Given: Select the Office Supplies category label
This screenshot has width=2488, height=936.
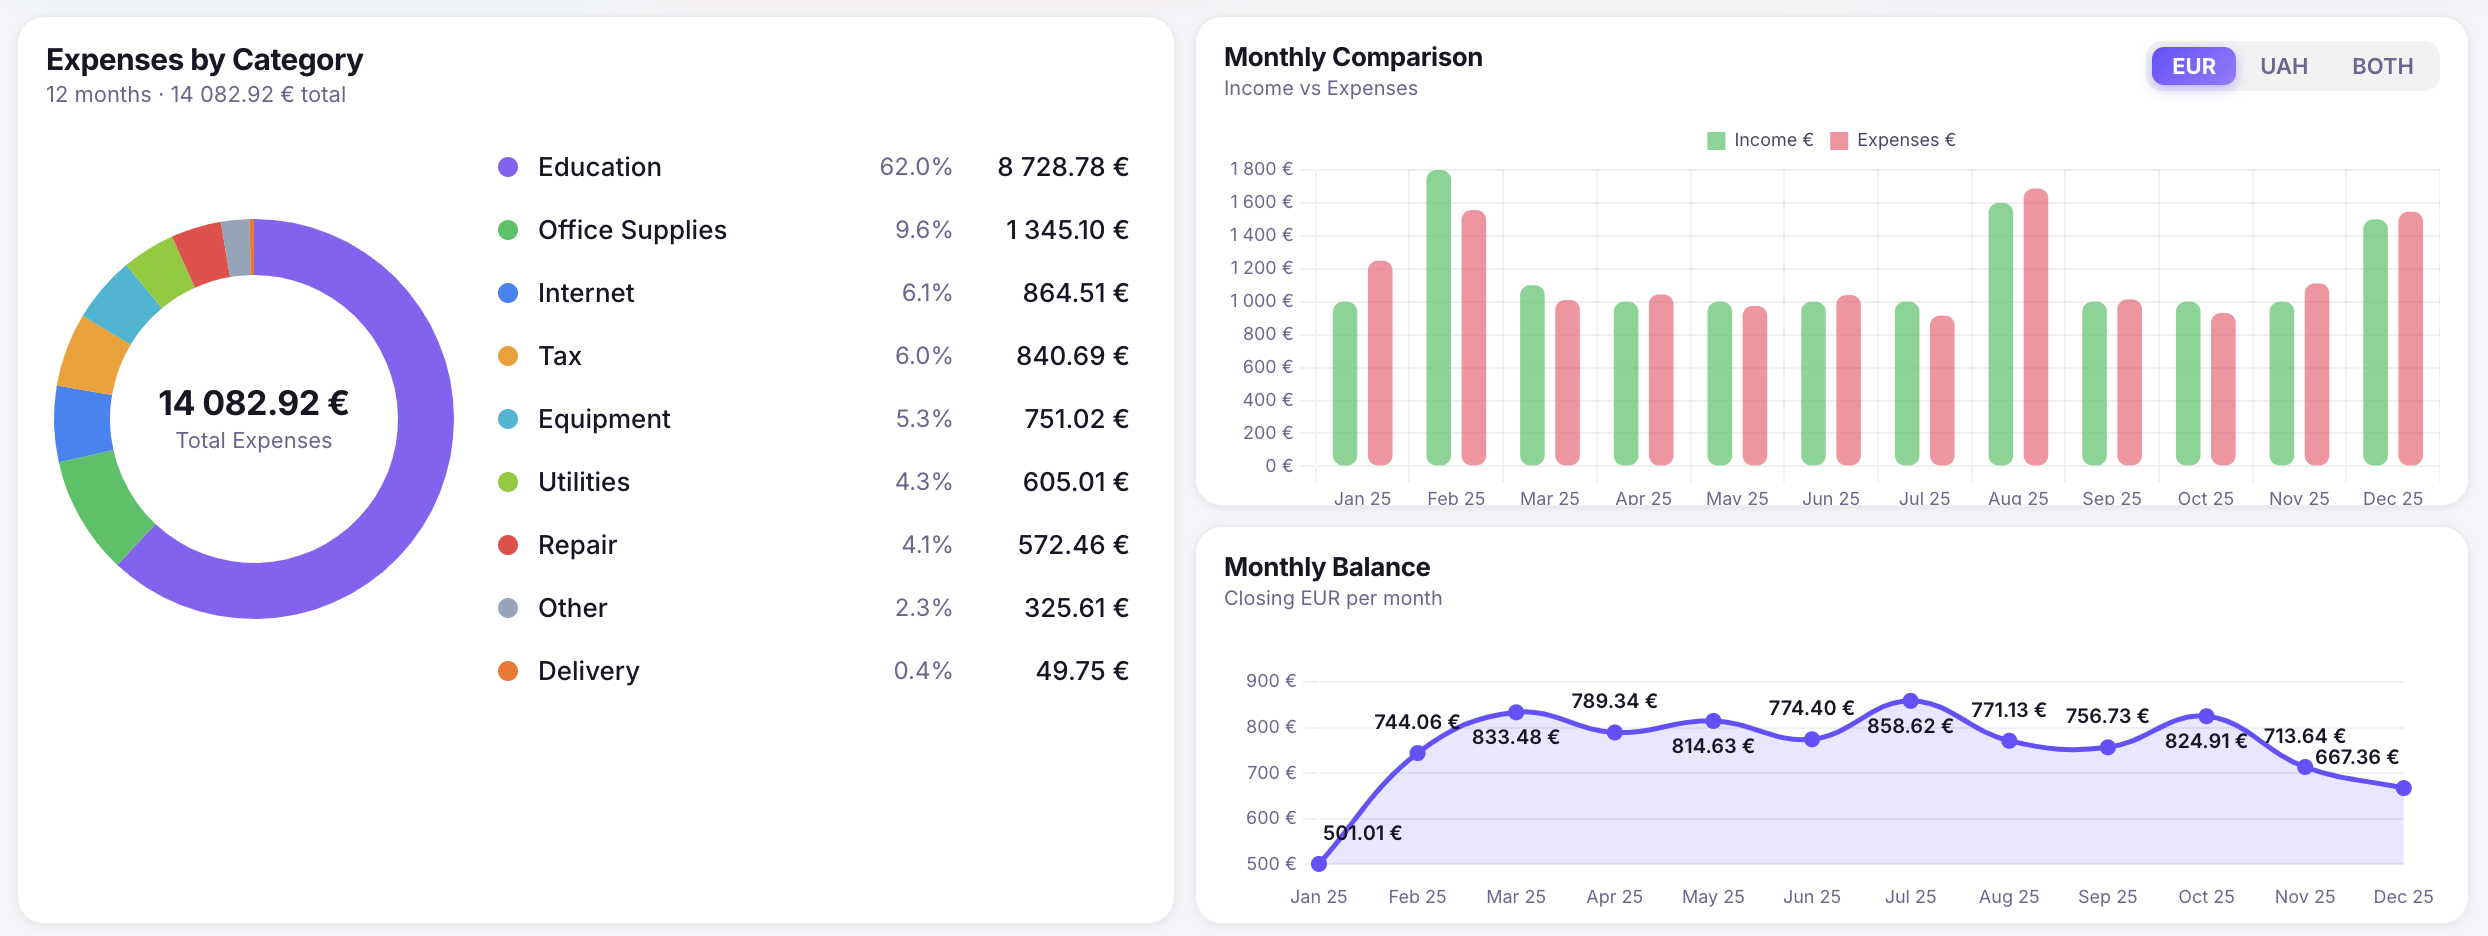Looking at the screenshot, I should pyautogui.click(x=632, y=230).
